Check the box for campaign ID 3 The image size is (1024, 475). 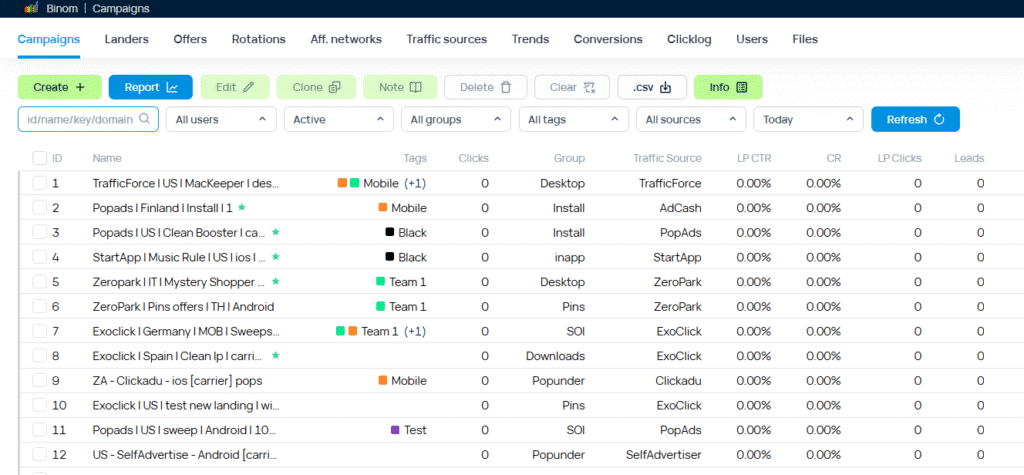(x=39, y=233)
